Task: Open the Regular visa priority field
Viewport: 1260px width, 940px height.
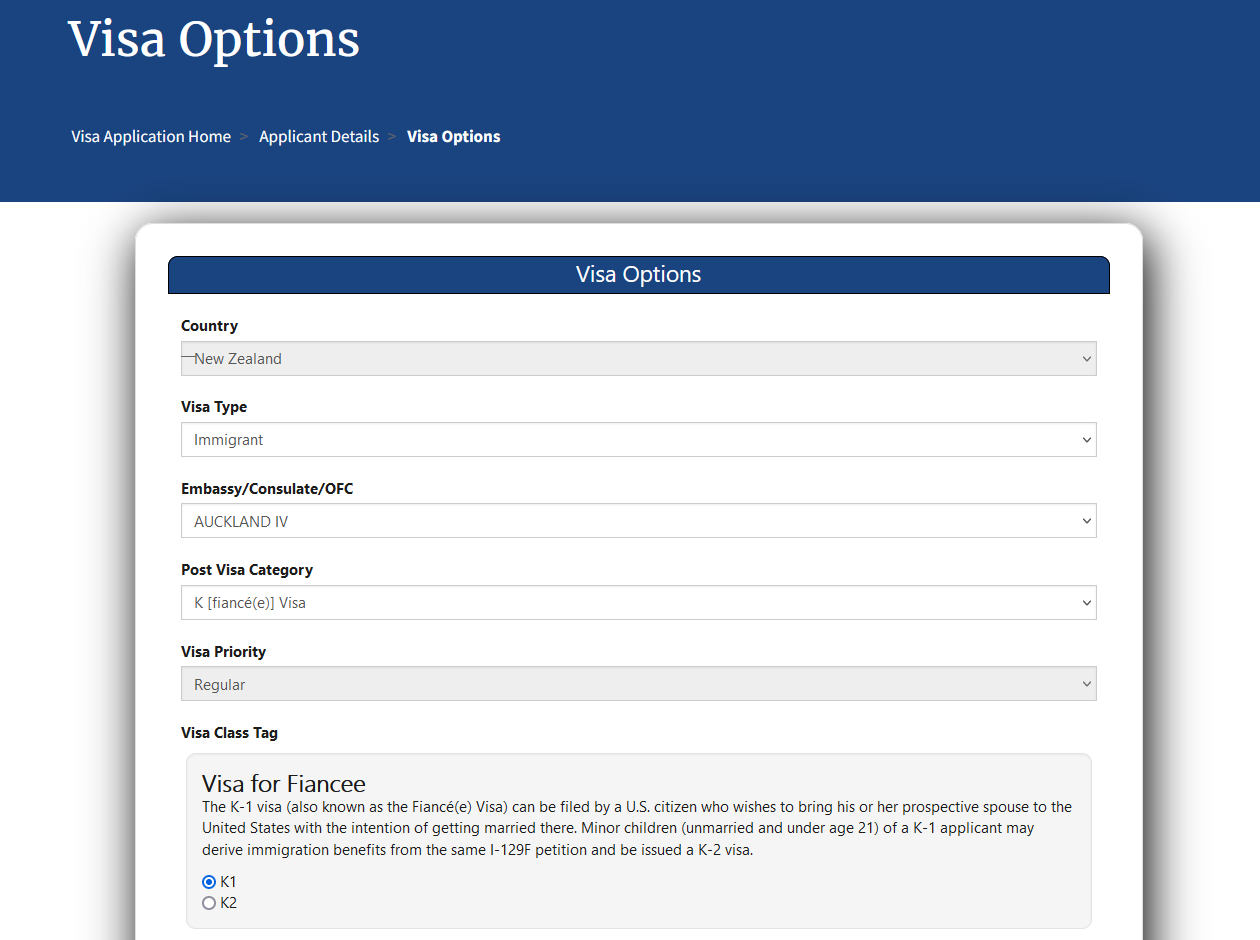Action: coord(620,684)
